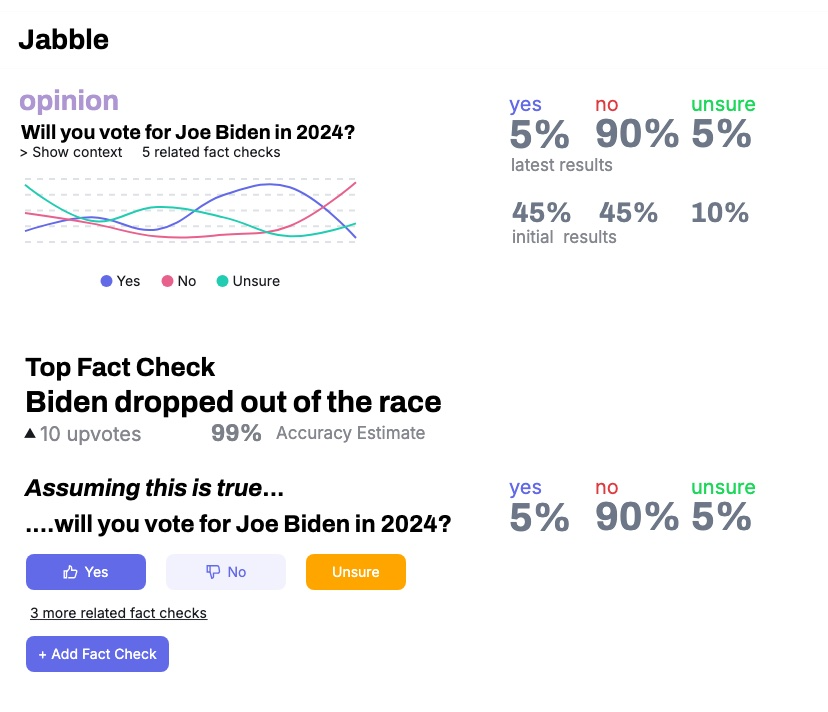The width and height of the screenshot is (828, 712).
Task: Click inside the opinion trend chart
Action: click(x=190, y=209)
